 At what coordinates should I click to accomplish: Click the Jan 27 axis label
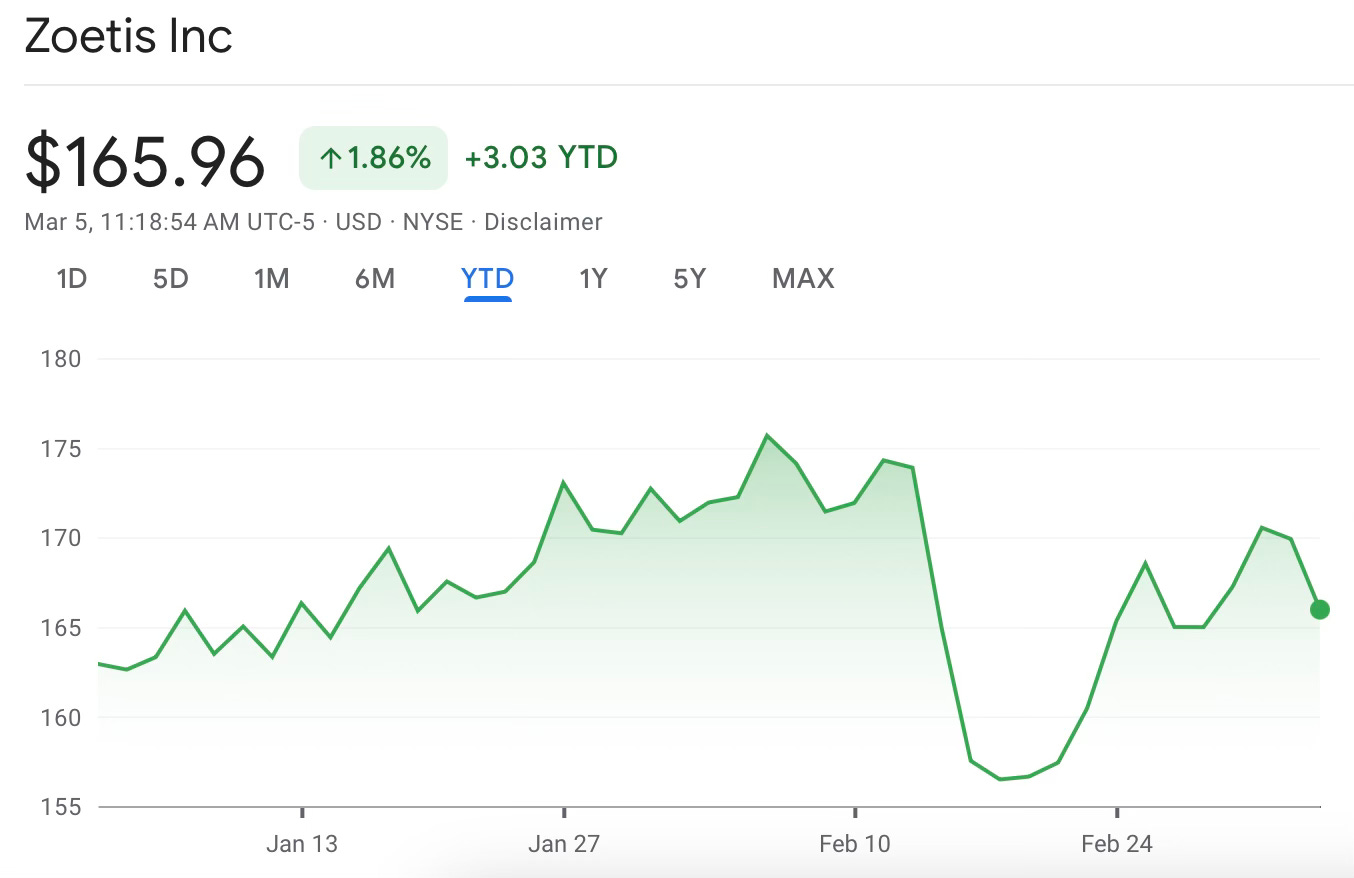point(564,844)
